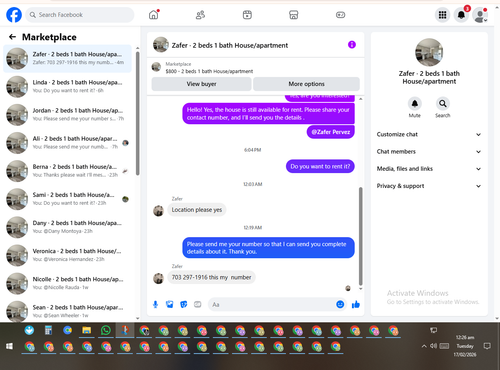Expand Media, files and links section

[x=429, y=169]
